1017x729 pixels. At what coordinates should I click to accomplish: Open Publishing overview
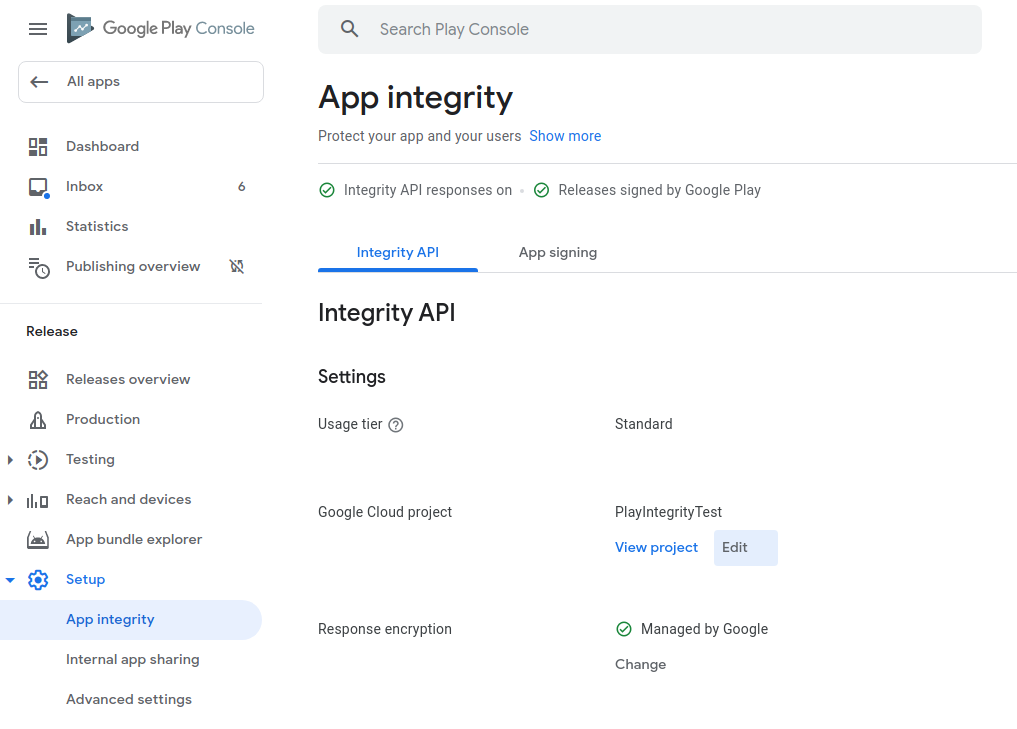pyautogui.click(x=132, y=266)
